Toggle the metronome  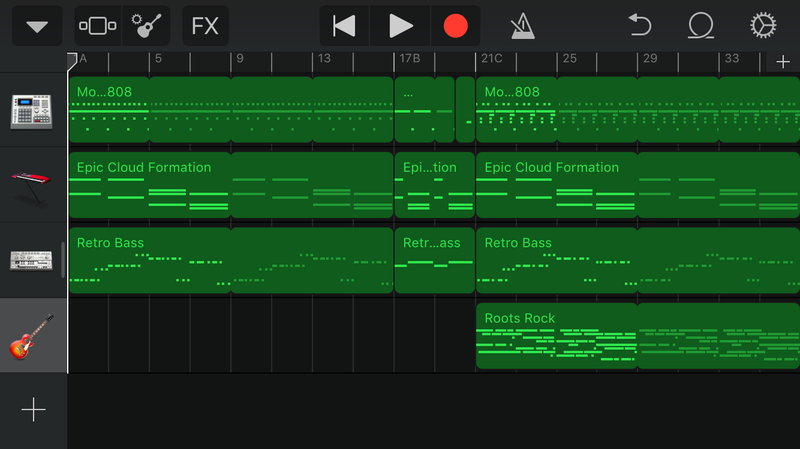click(522, 26)
